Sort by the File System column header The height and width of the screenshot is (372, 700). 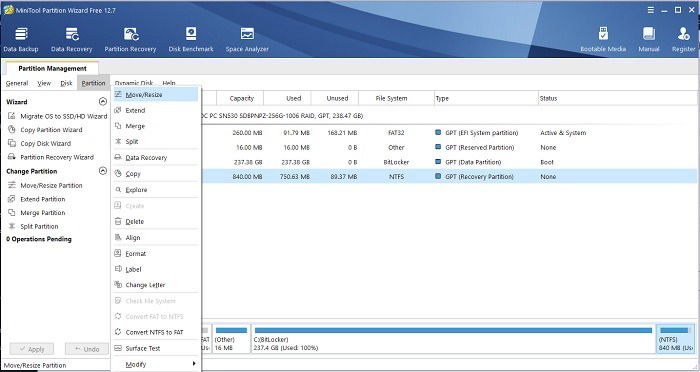tap(396, 98)
